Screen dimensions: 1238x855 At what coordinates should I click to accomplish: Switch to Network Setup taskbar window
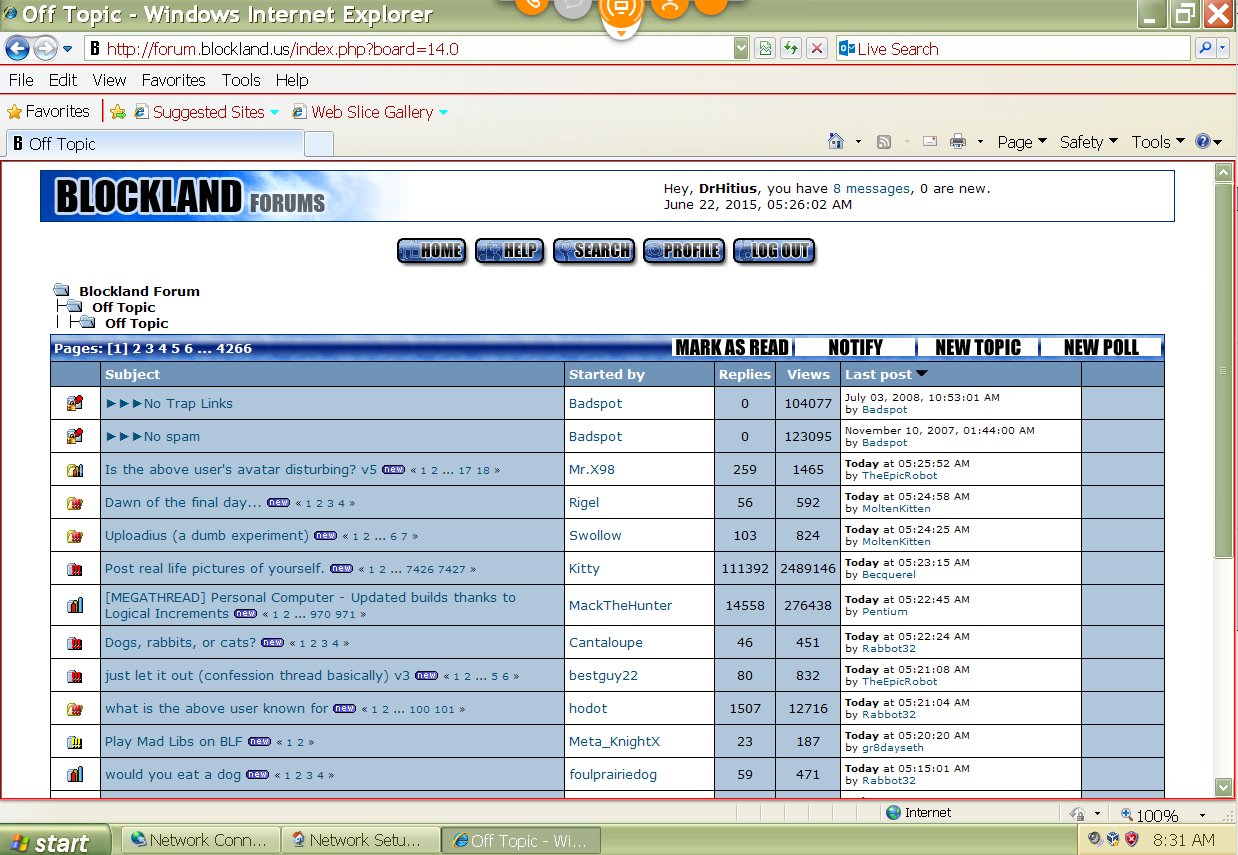362,840
